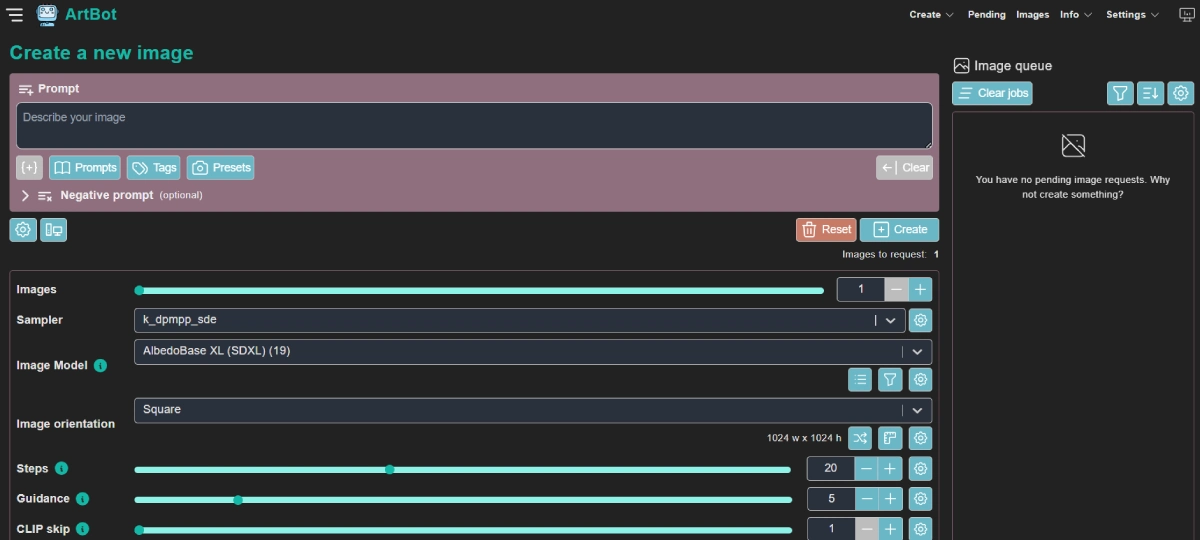Click the prompt weight {+} button
The image size is (1200, 540).
point(29,168)
